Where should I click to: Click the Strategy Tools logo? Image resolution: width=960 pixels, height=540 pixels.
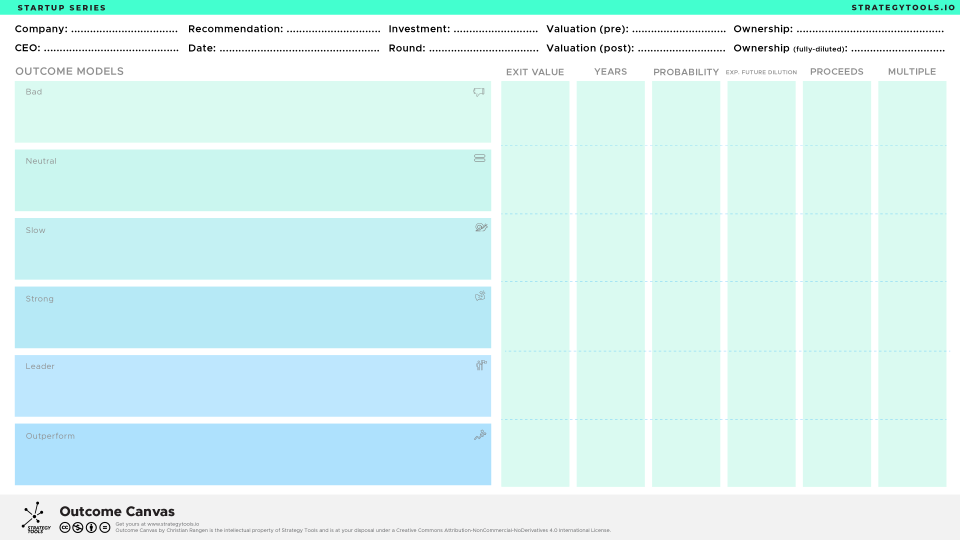[x=33, y=517]
